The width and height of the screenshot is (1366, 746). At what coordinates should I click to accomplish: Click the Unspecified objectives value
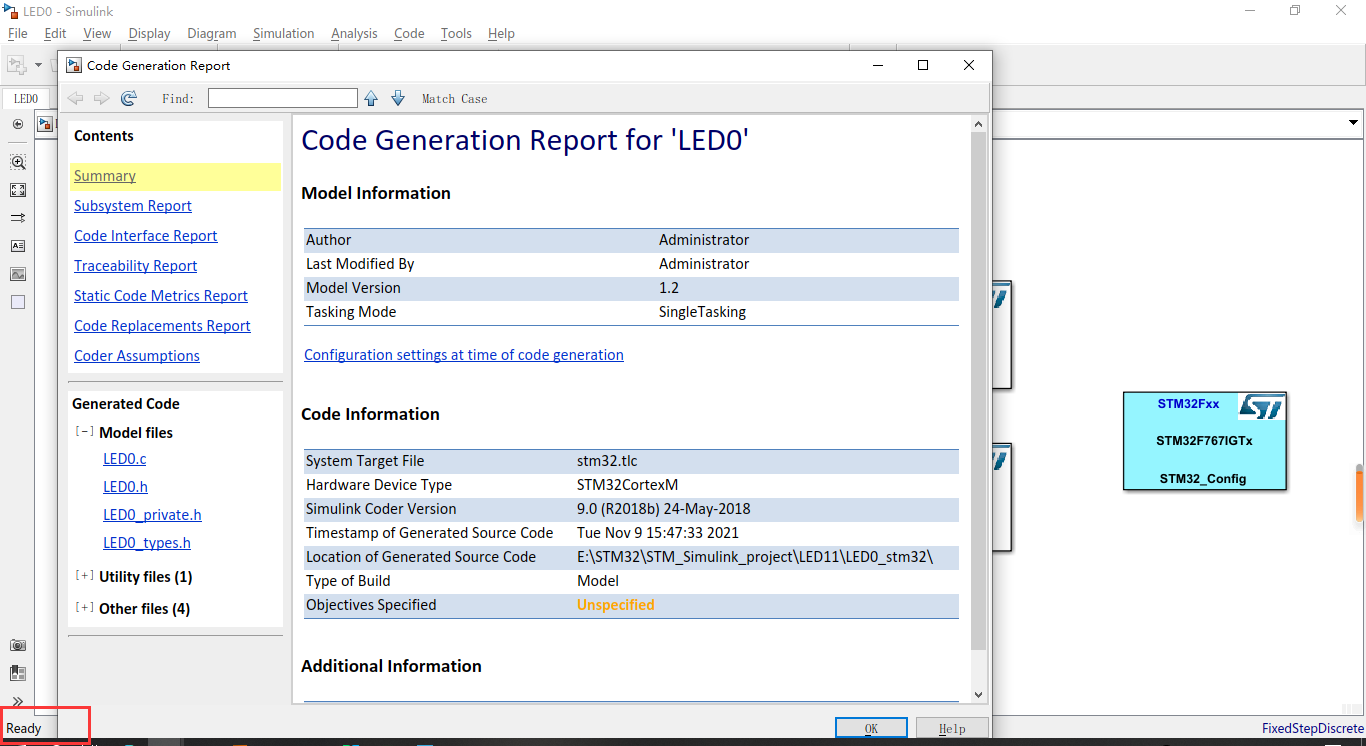616,605
